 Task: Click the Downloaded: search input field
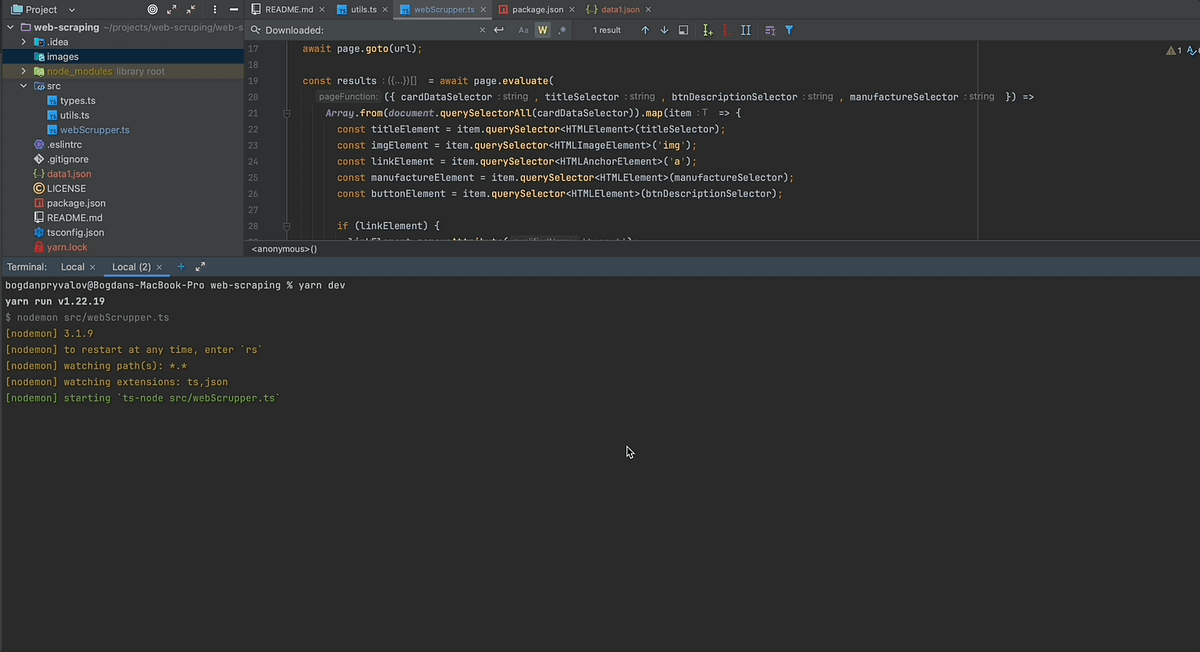tap(370, 30)
